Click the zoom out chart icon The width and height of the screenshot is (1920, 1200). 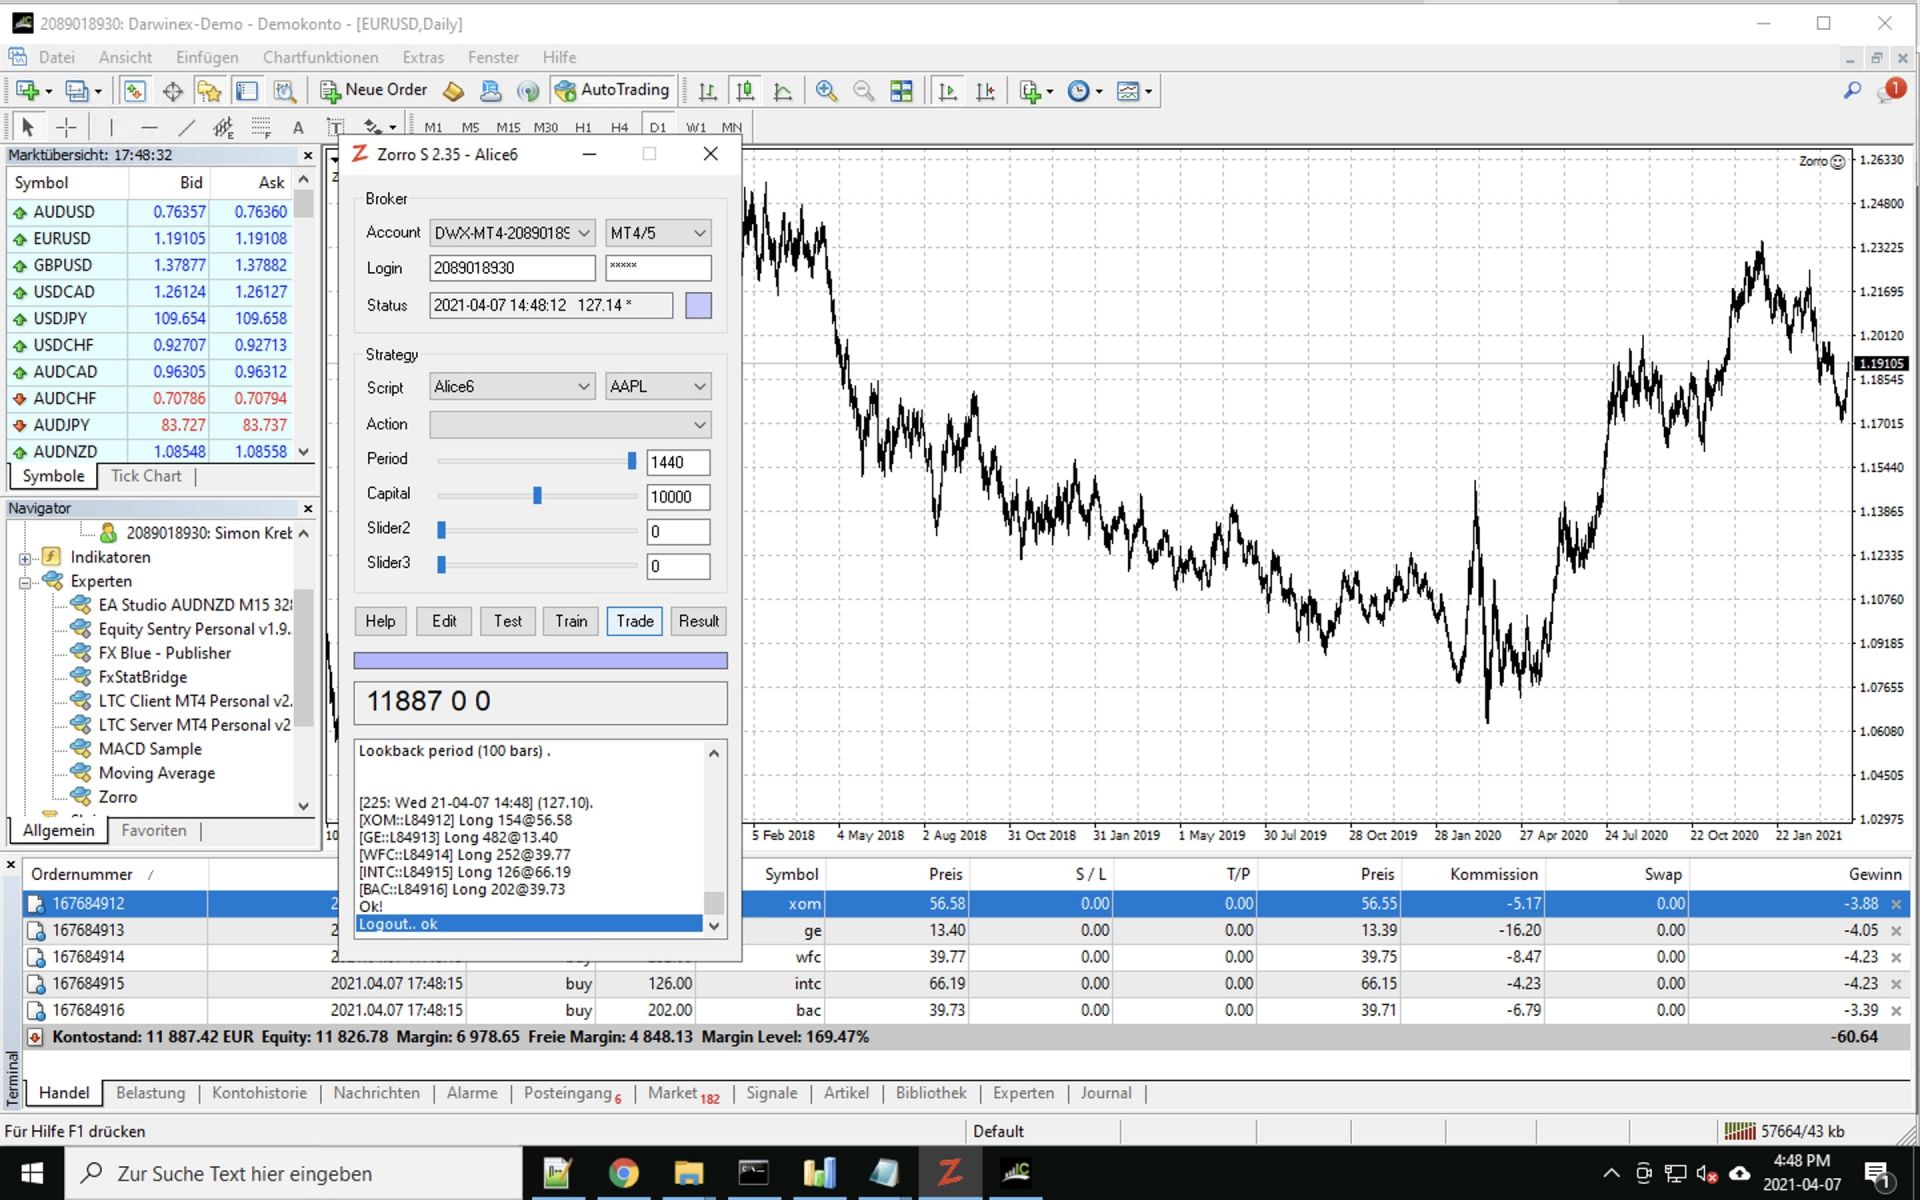863,91
